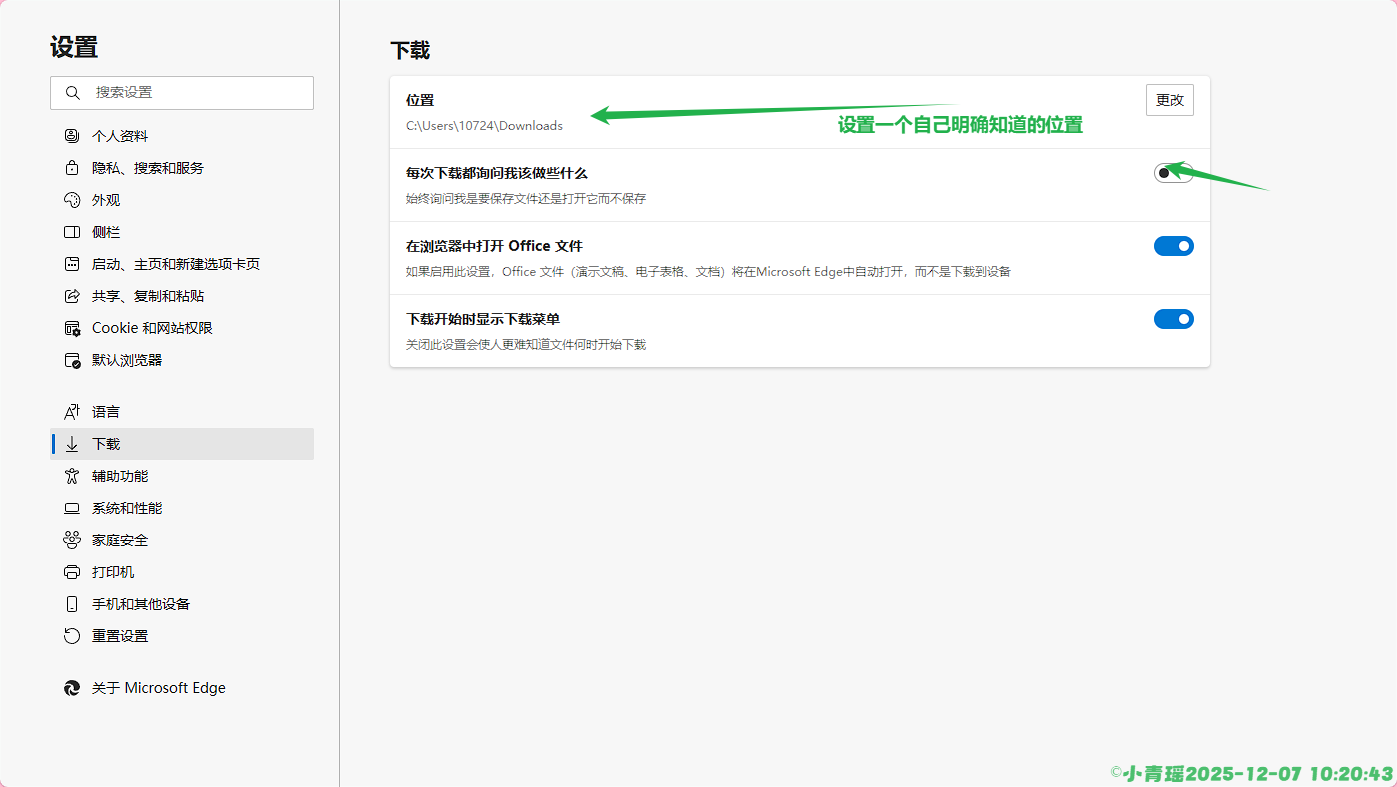Click description 关闭此设置会使人更难知道文件何时开始下载
The height and width of the screenshot is (787, 1397).
click(x=526, y=345)
